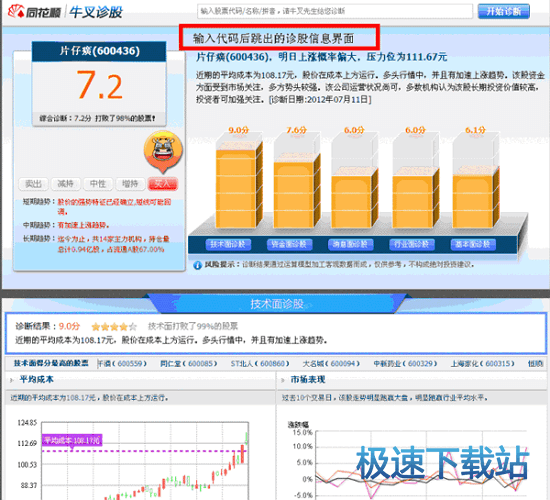Screen dimensions: 550x500
Task: Expand the 市场表现 section arrow
Action: pyautogui.click(x=283, y=380)
